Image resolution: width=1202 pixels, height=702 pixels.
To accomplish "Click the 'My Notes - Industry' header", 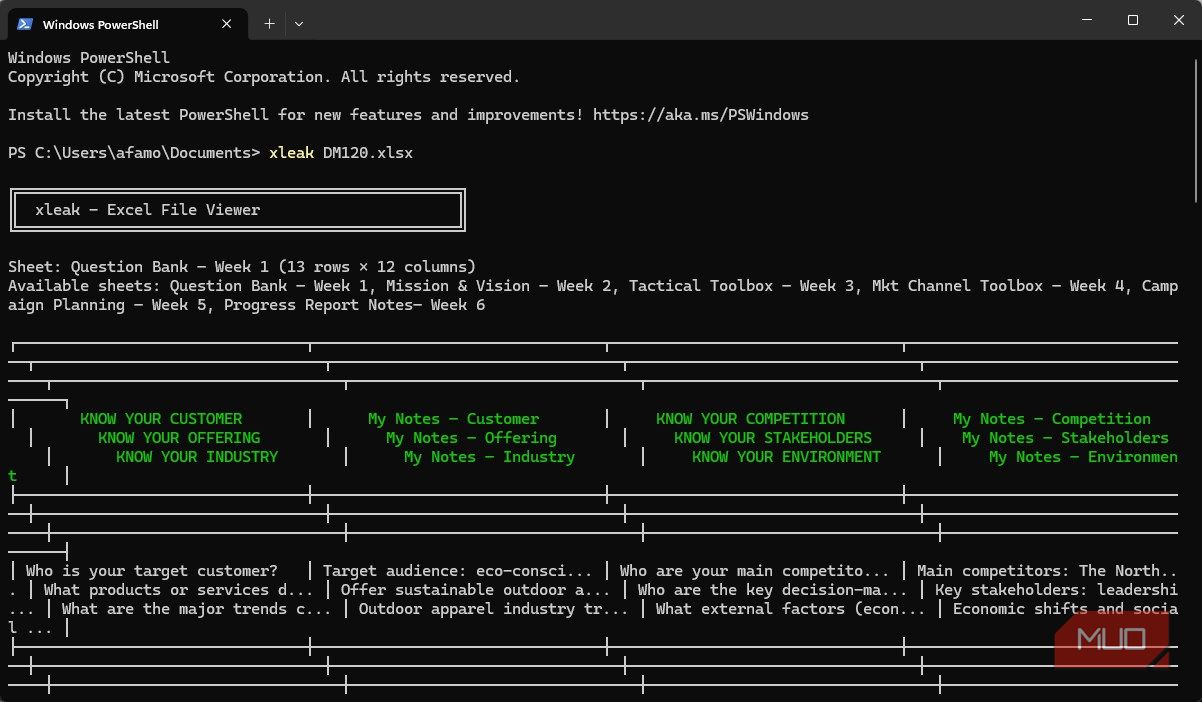I will pyautogui.click(x=489, y=457).
